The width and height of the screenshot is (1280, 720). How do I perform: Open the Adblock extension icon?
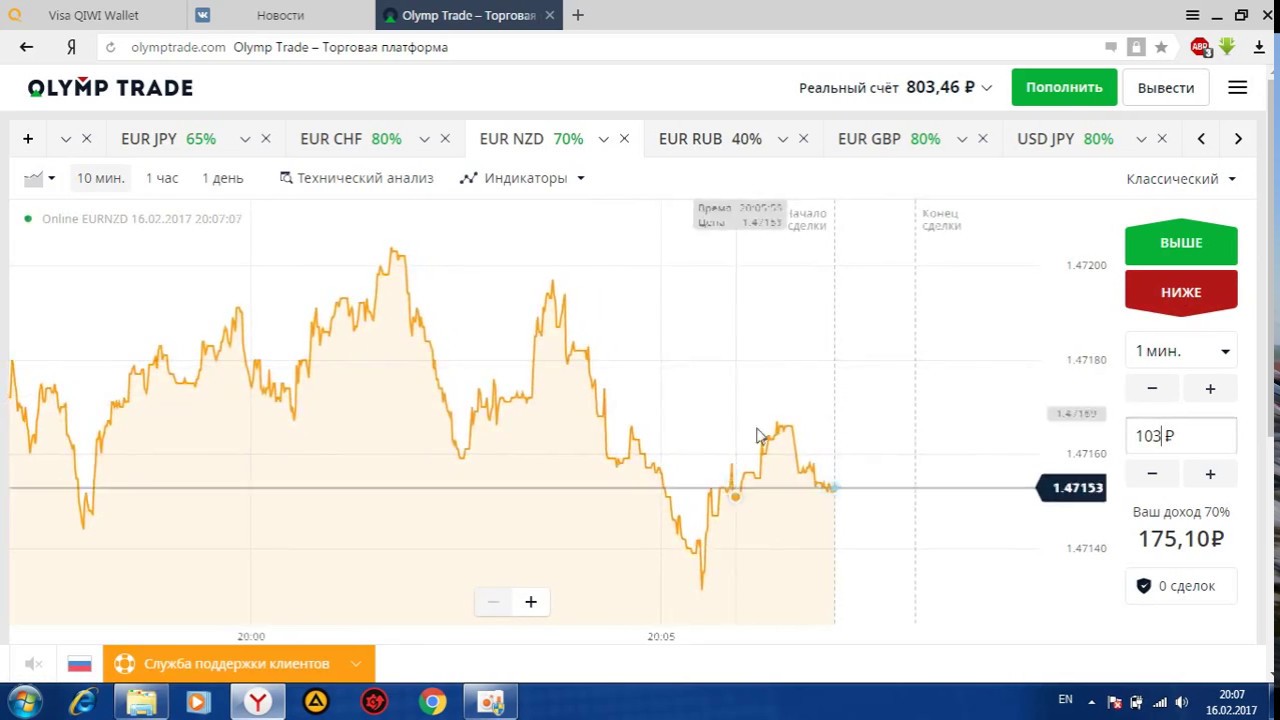pos(1200,47)
